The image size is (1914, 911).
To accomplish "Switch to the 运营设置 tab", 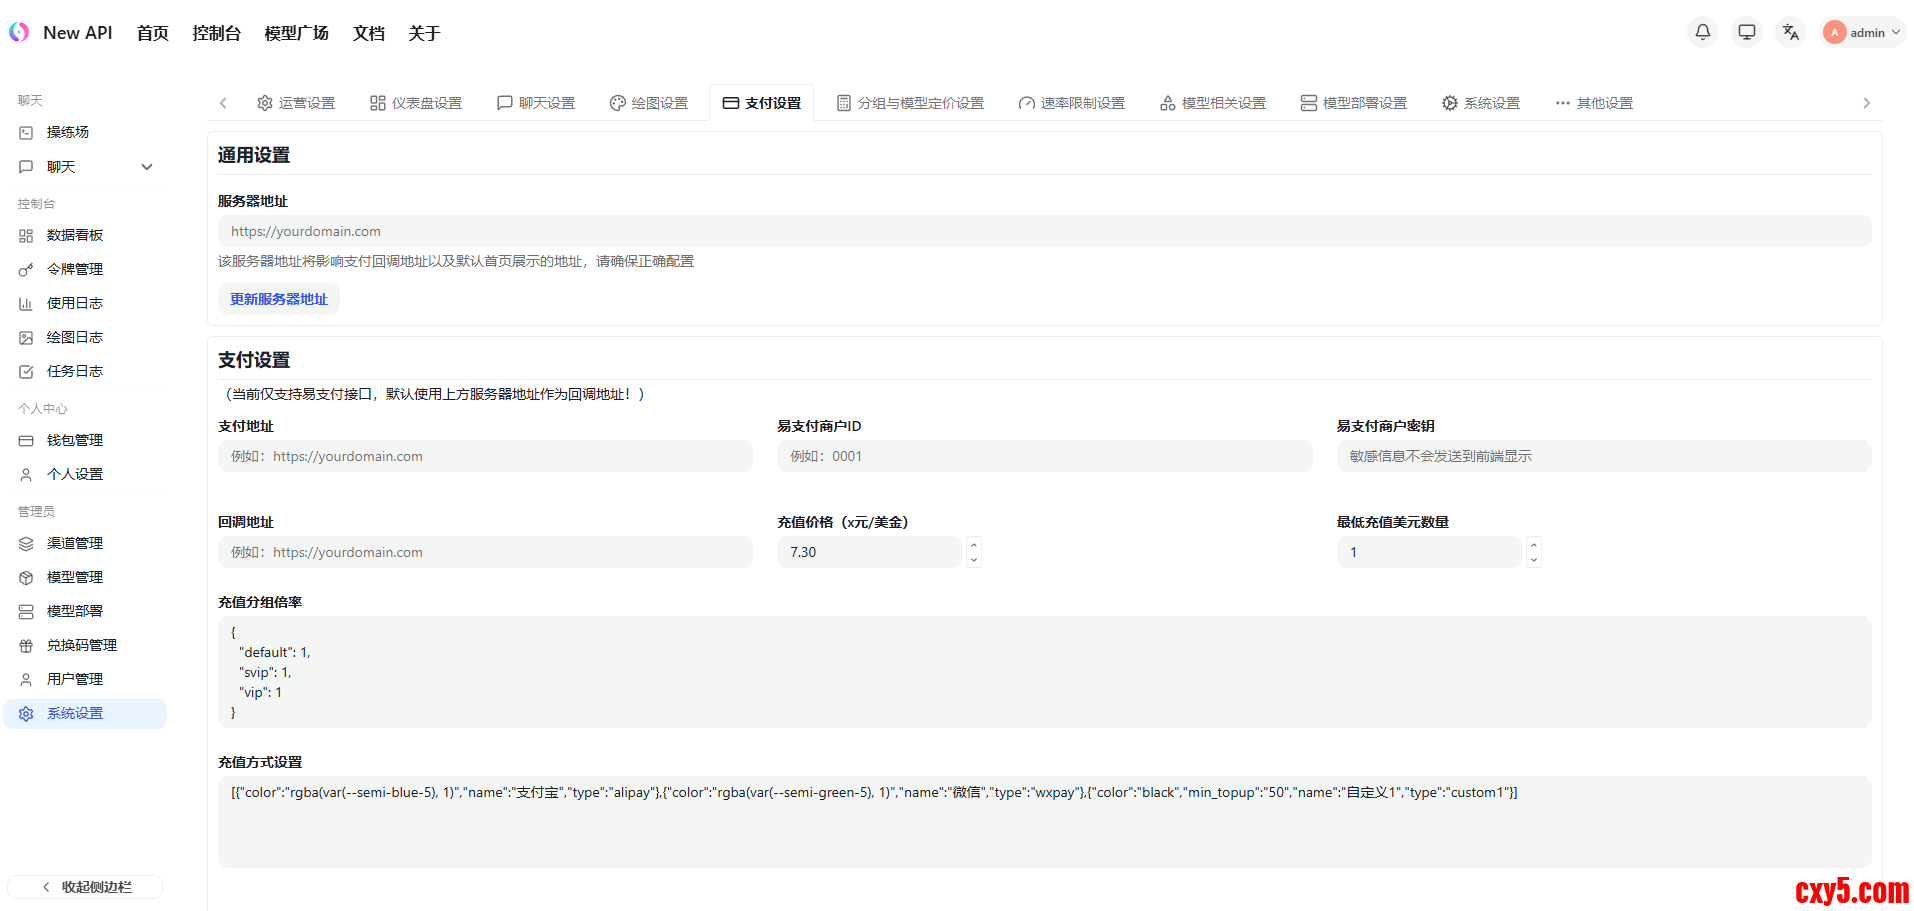I will pyautogui.click(x=296, y=103).
